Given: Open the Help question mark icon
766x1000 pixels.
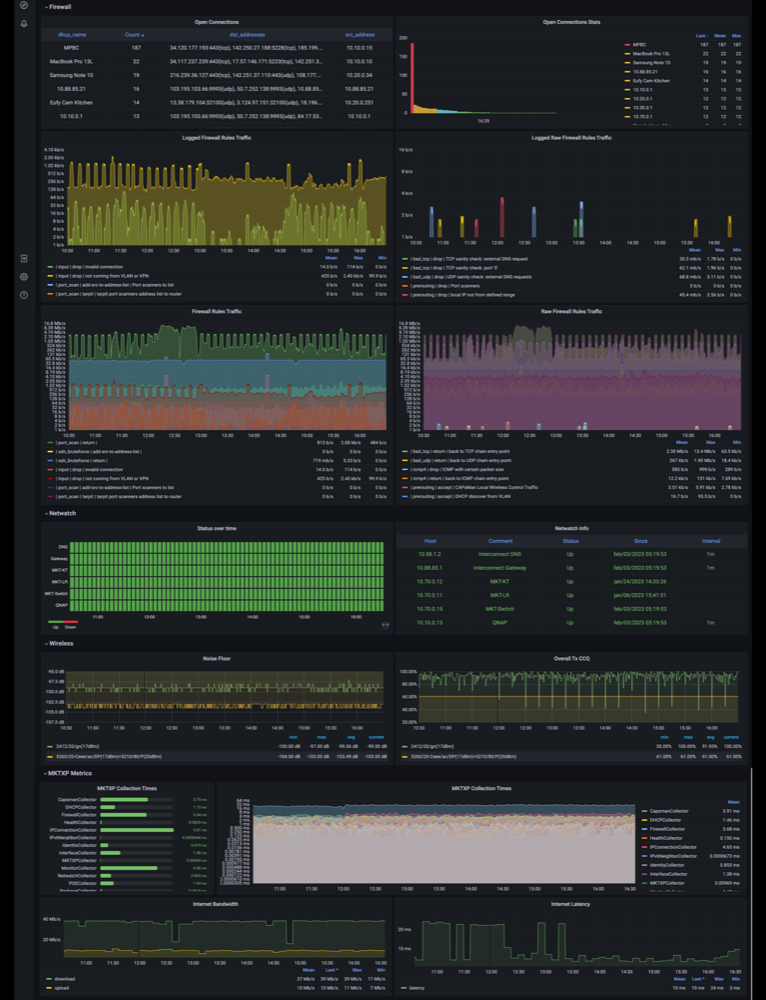Looking at the screenshot, I should (24, 295).
